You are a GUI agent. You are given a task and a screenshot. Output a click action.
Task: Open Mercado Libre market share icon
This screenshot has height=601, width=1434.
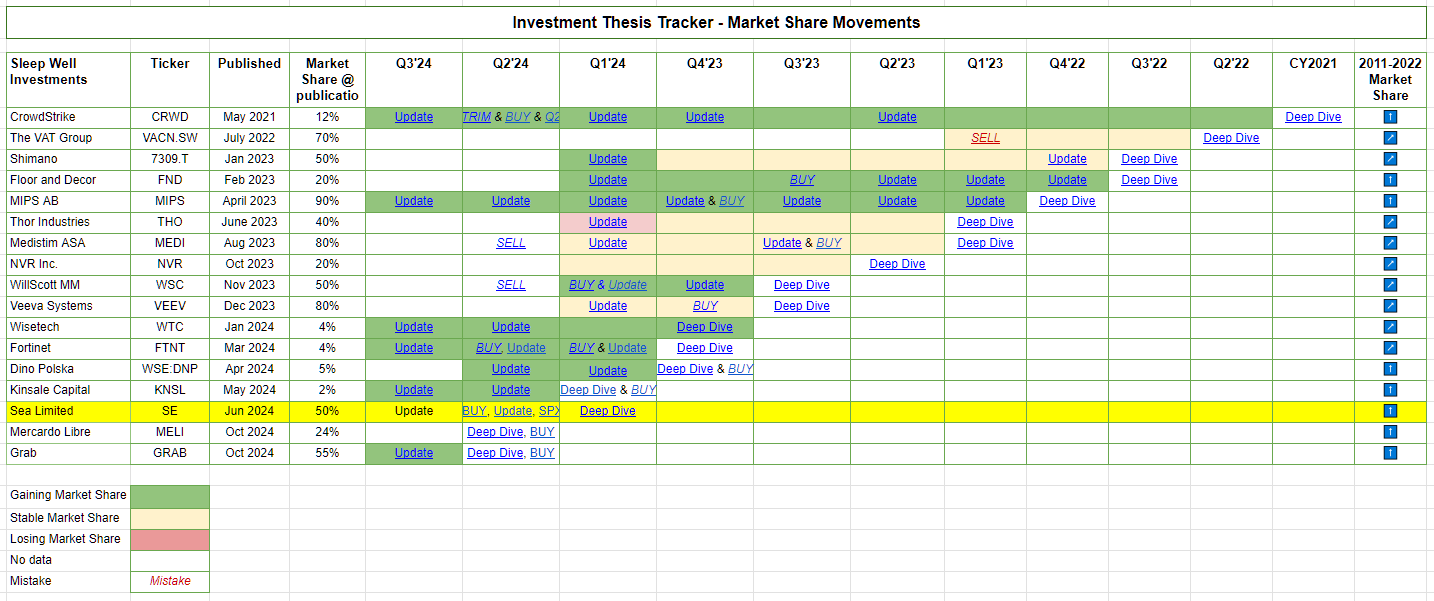click(x=1390, y=432)
